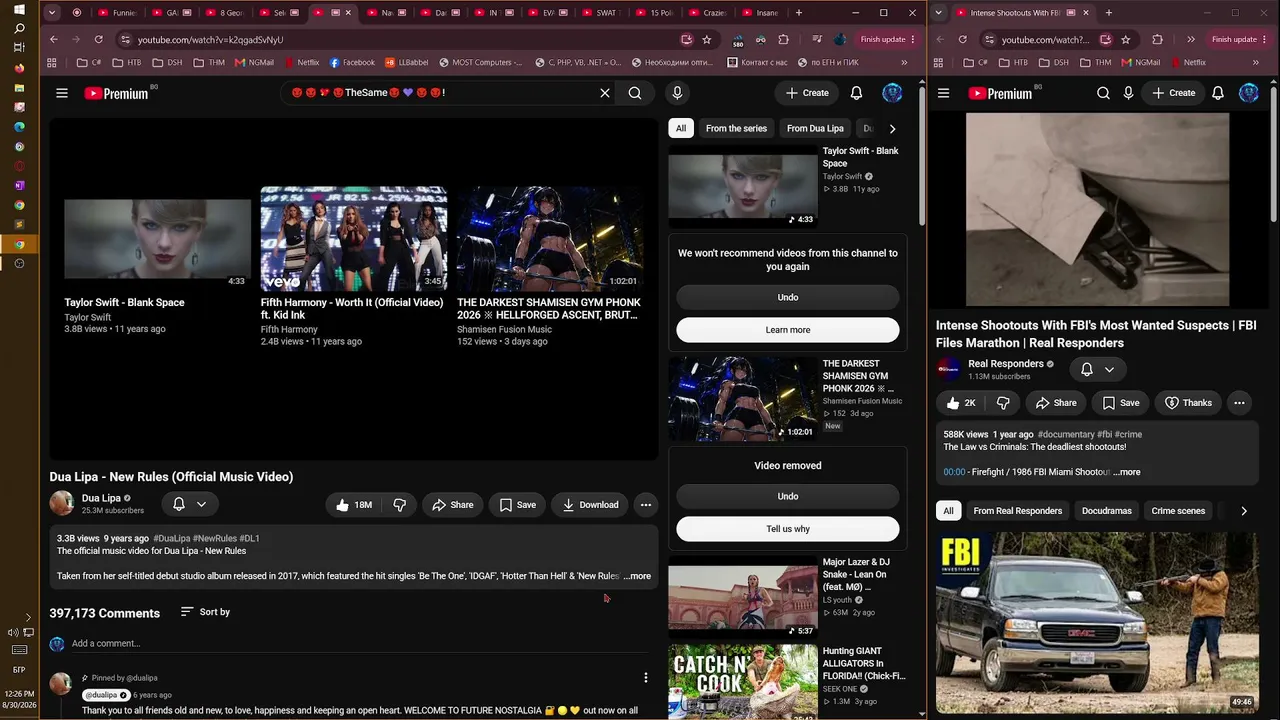Open the #DuaLipa hashtag link
1280x720 pixels.
coord(171,538)
